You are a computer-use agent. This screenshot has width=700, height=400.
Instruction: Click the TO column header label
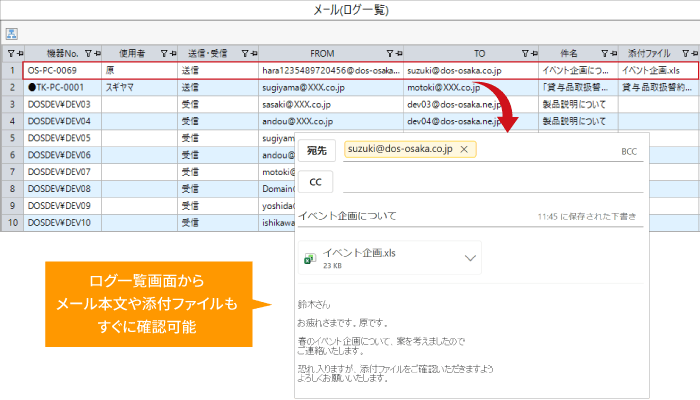click(x=479, y=54)
